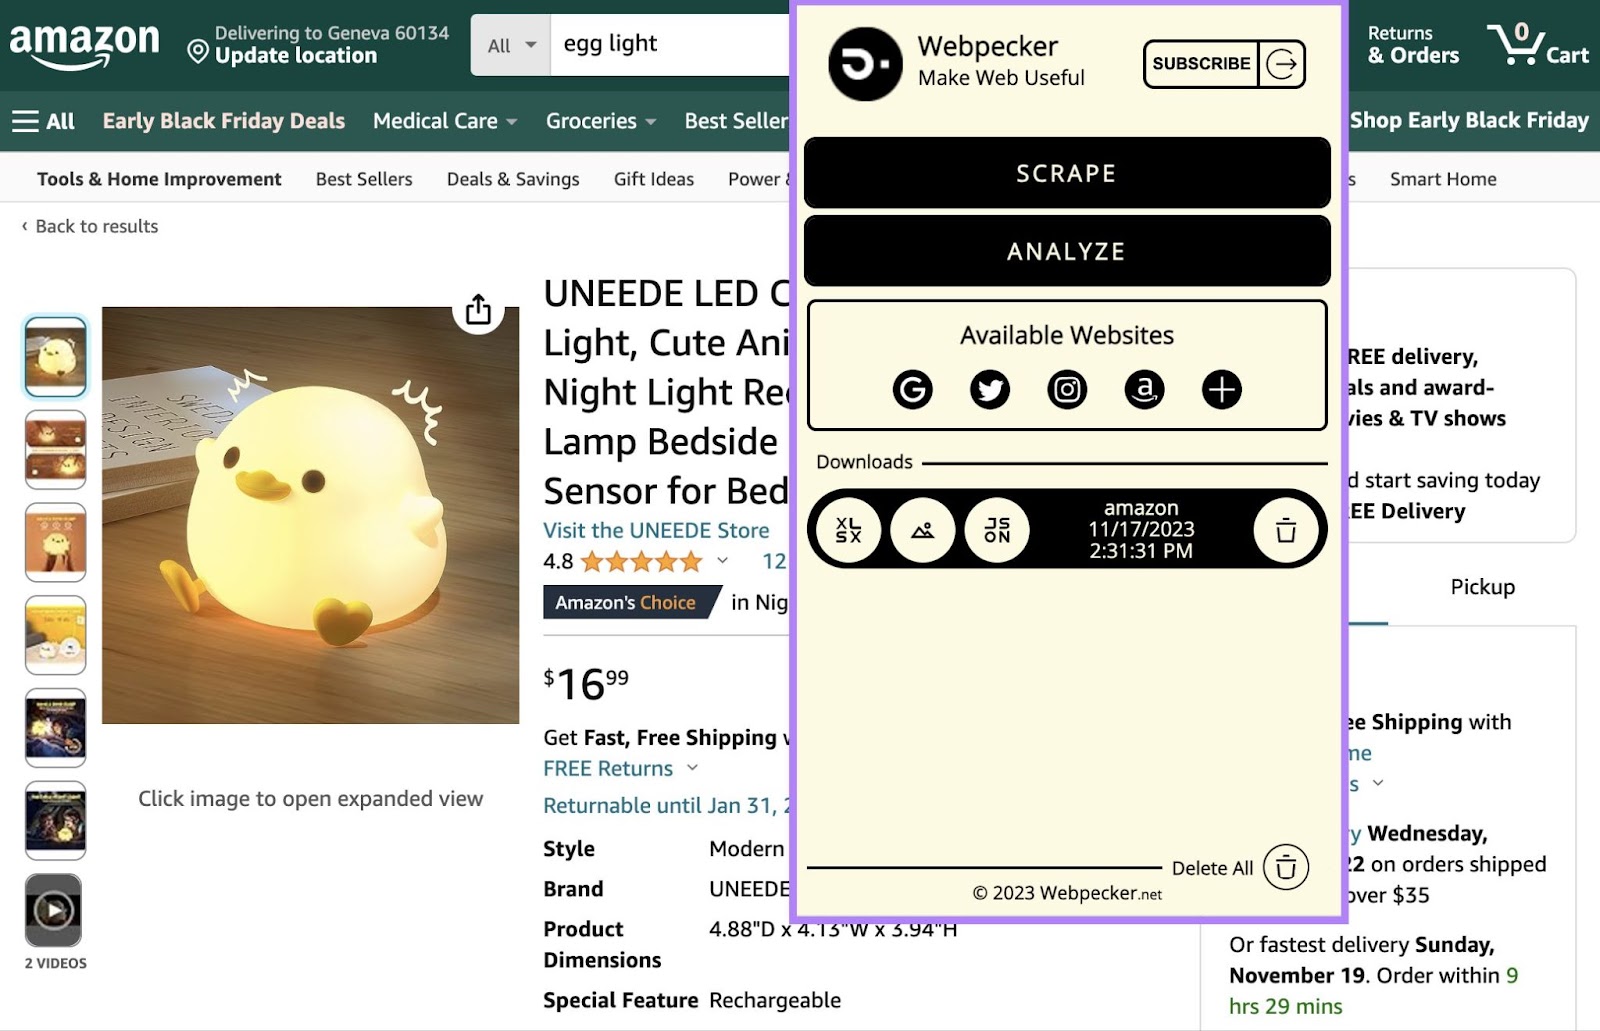Expand the FREE Returns details
This screenshot has height=1031, width=1600.
click(x=620, y=768)
